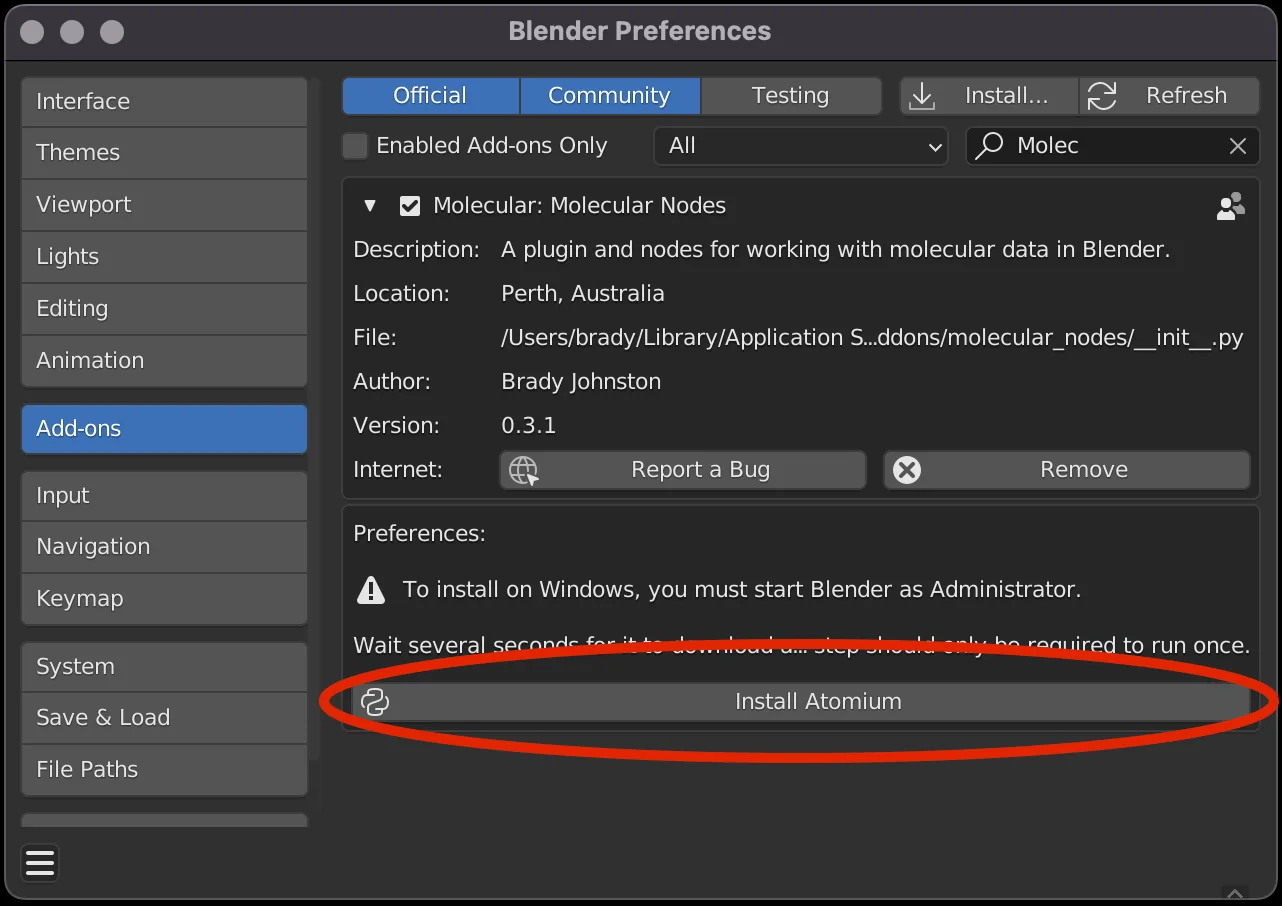Click the magnifier icon in search field
The width and height of the screenshot is (1282, 906).
click(x=989, y=146)
